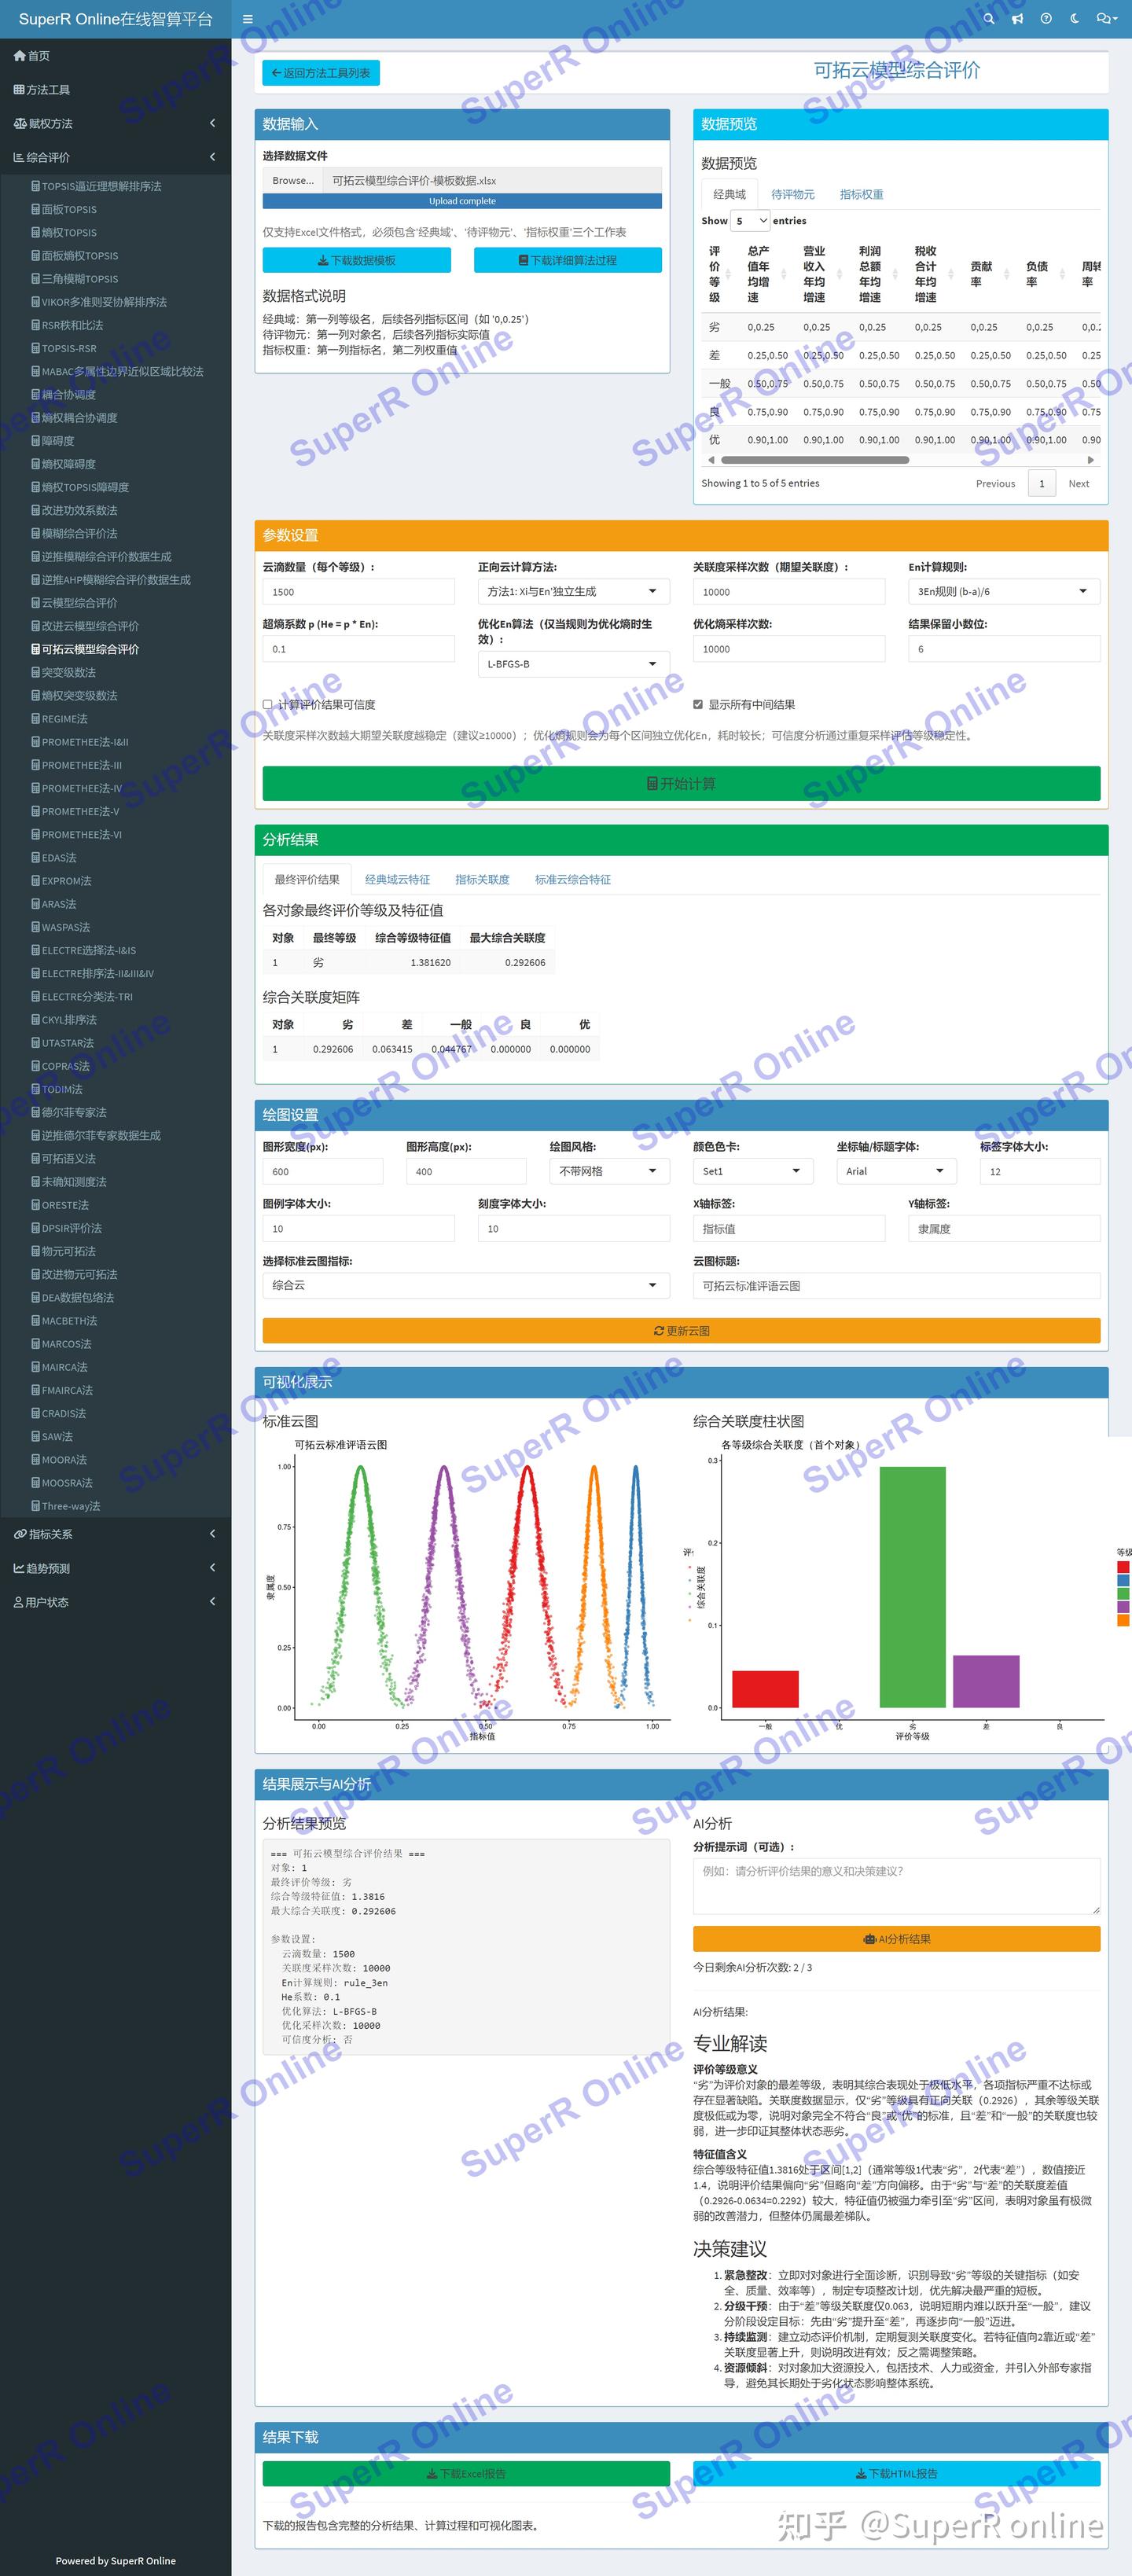The width and height of the screenshot is (1132, 2576).
Task: Open the 正向云计算方法 dropdown
Action: 574,592
